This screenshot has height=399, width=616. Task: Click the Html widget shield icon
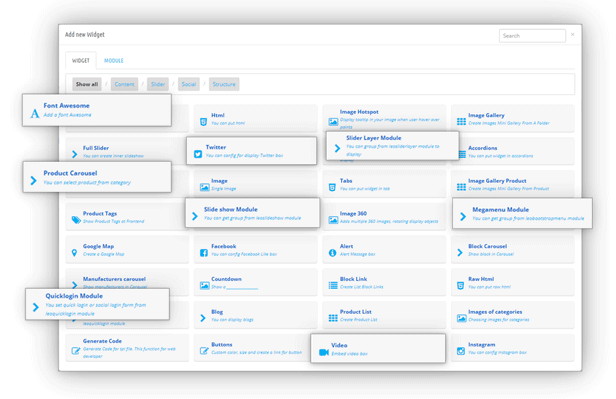pos(204,122)
